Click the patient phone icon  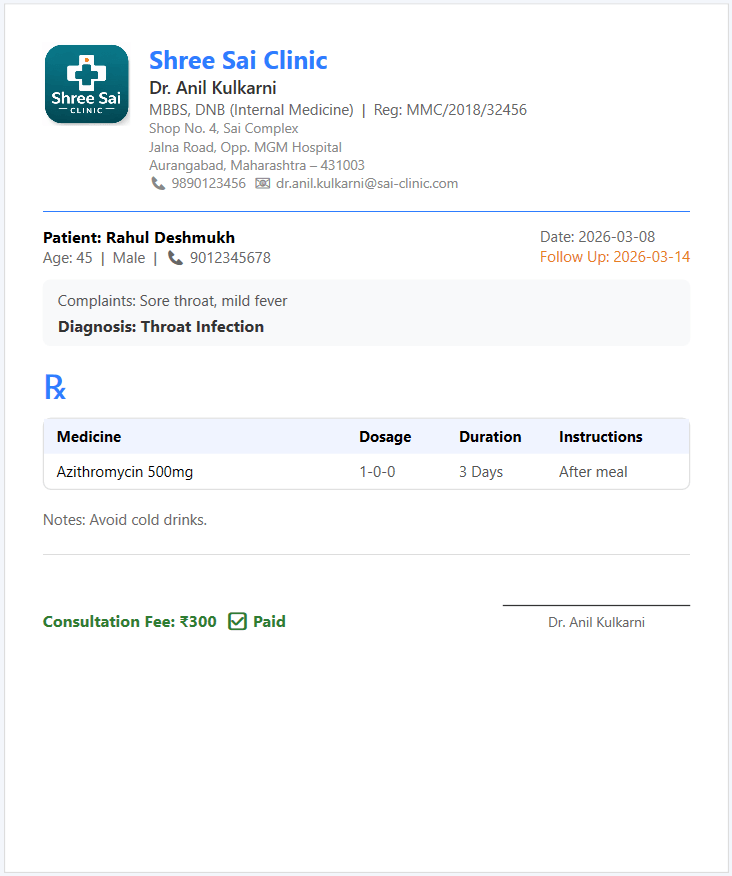pyautogui.click(x=175, y=258)
